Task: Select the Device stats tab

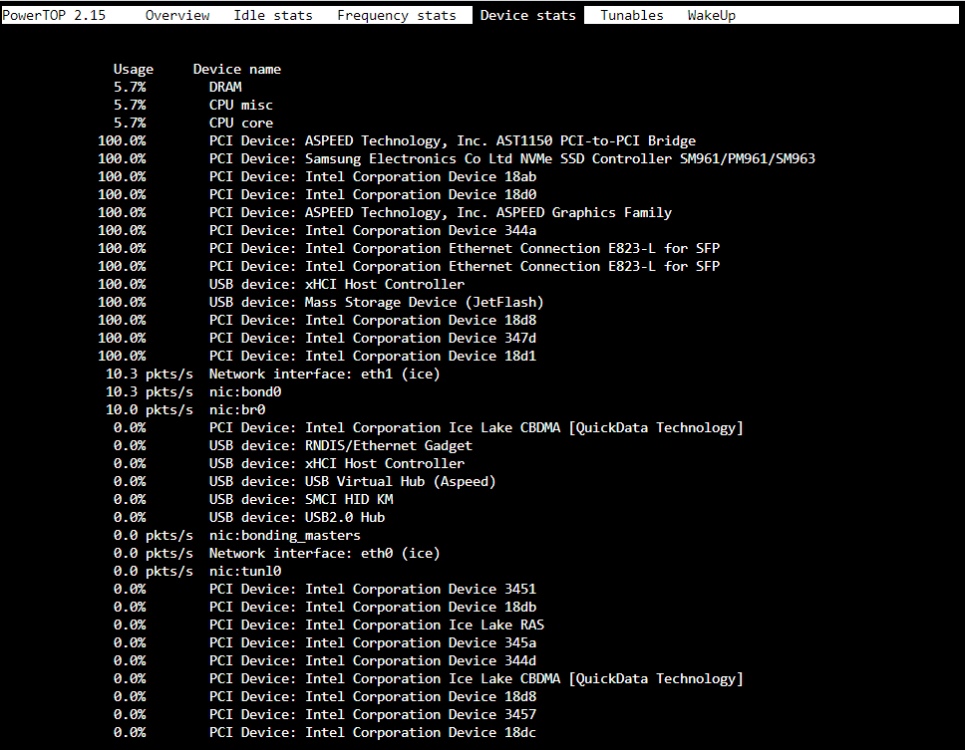Action: (x=527, y=15)
